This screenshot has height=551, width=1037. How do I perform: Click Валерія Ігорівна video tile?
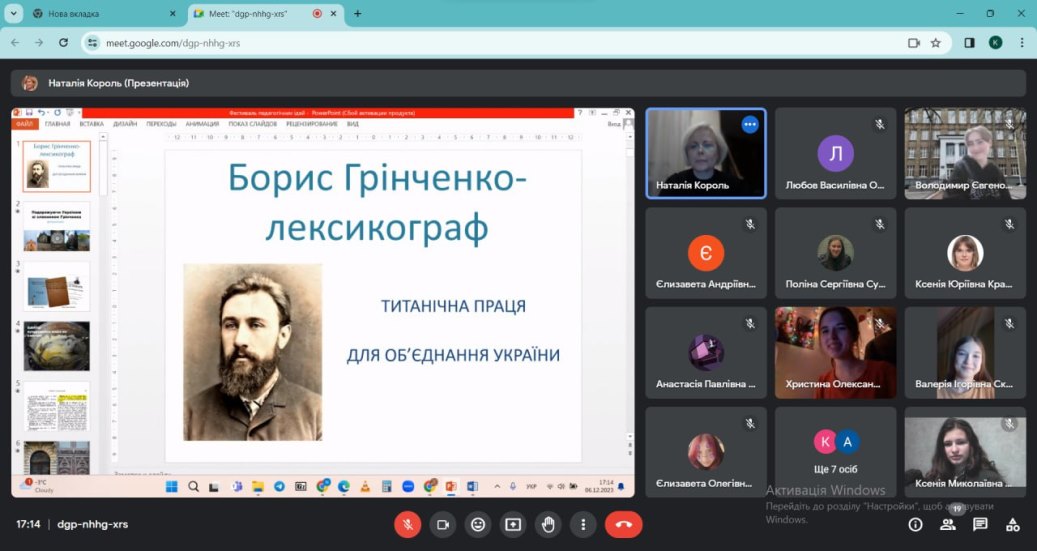pyautogui.click(x=965, y=353)
